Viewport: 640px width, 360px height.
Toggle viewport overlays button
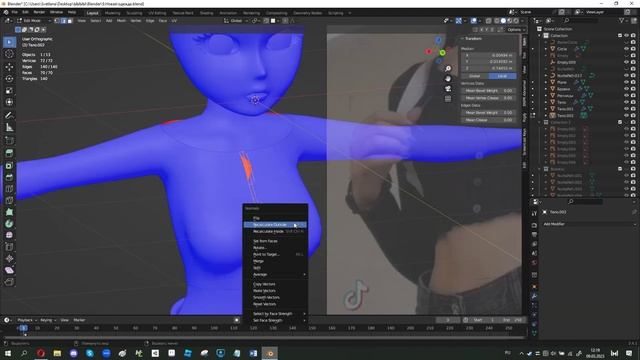(x=473, y=20)
